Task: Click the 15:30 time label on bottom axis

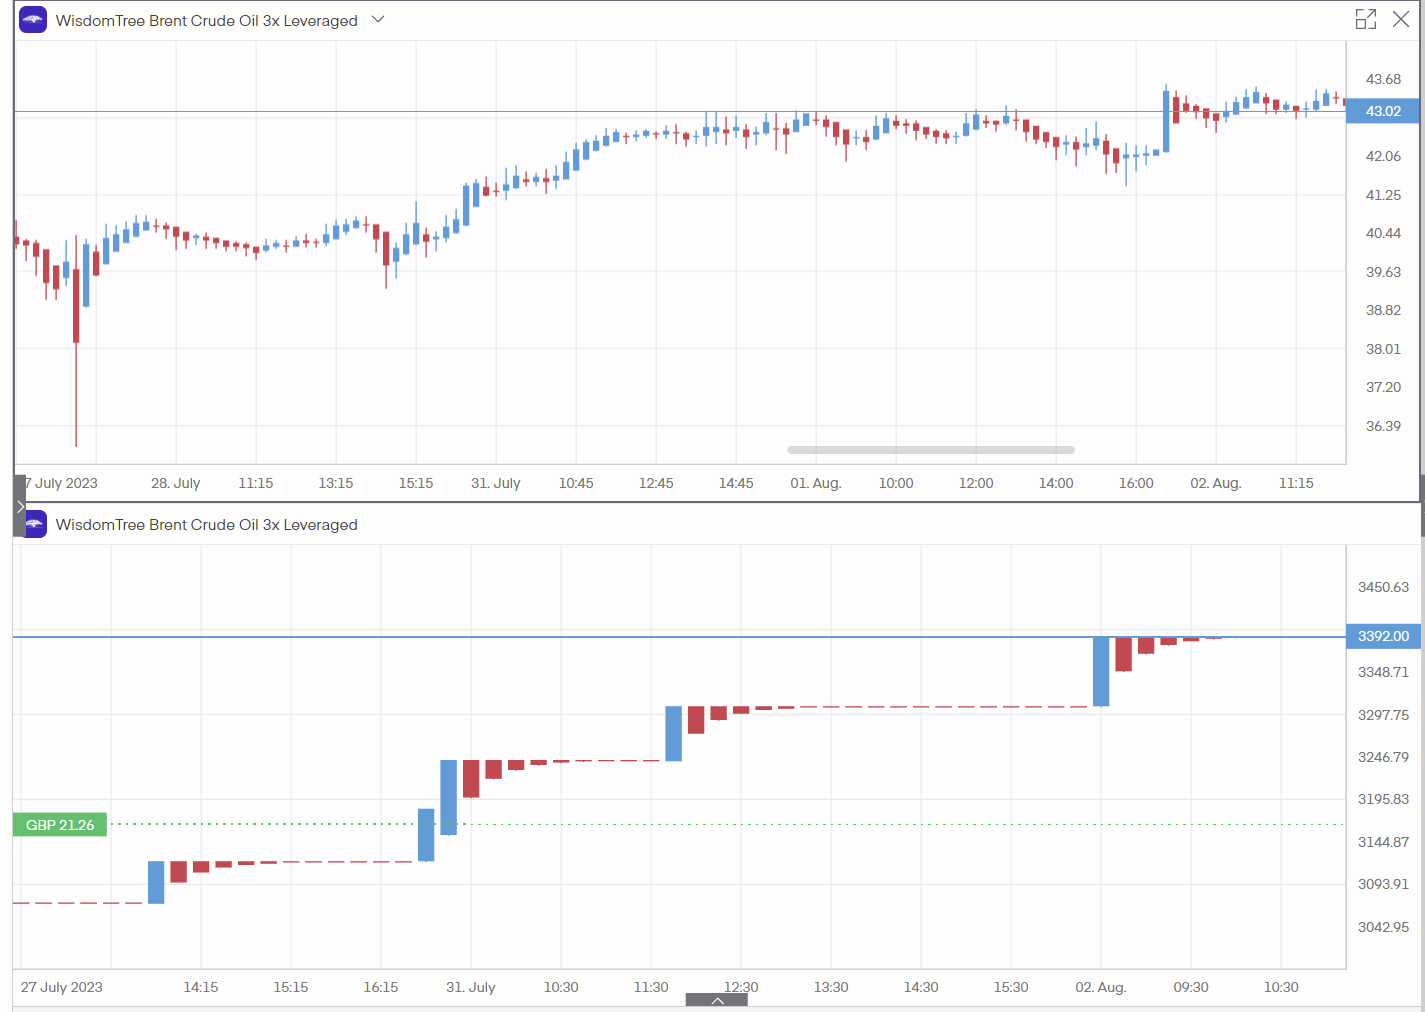Action: tap(1011, 987)
